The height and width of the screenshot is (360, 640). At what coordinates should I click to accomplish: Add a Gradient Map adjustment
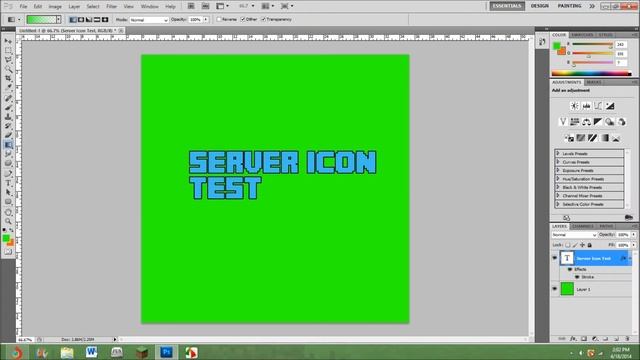pyautogui.click(x=604, y=138)
